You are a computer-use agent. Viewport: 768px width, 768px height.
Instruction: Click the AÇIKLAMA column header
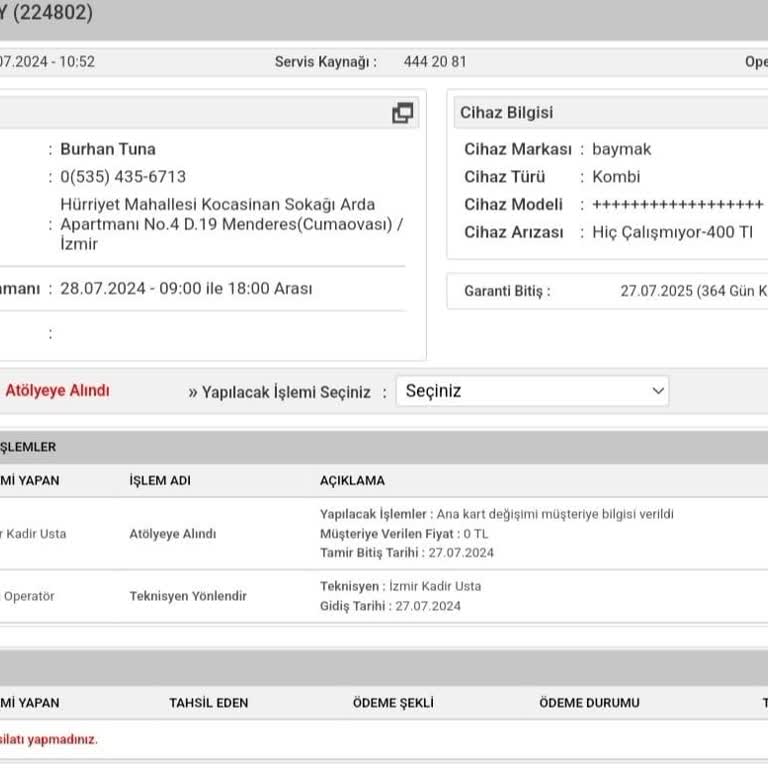352,481
